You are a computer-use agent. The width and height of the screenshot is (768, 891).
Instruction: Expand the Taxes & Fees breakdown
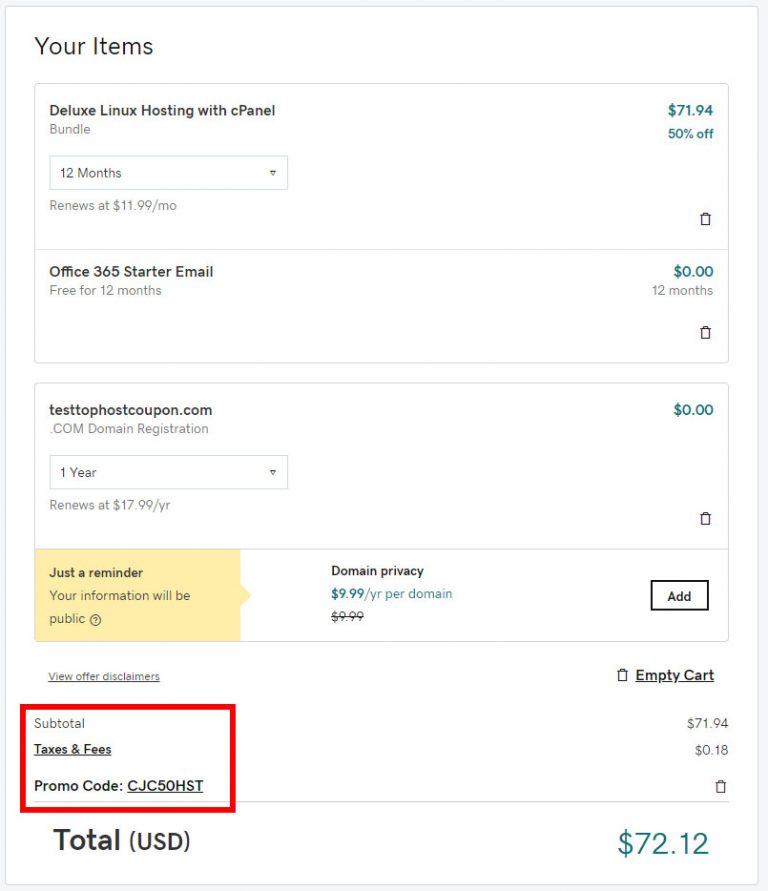tap(72, 749)
